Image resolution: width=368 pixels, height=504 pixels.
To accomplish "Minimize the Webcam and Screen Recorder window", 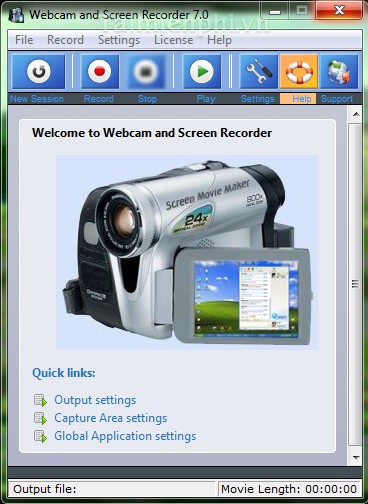I will coord(275,11).
